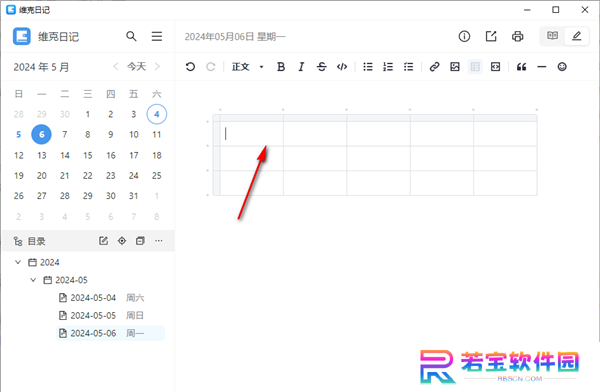The width and height of the screenshot is (600, 392).
Task: Collapse all directory nodes
Action: (x=140, y=241)
